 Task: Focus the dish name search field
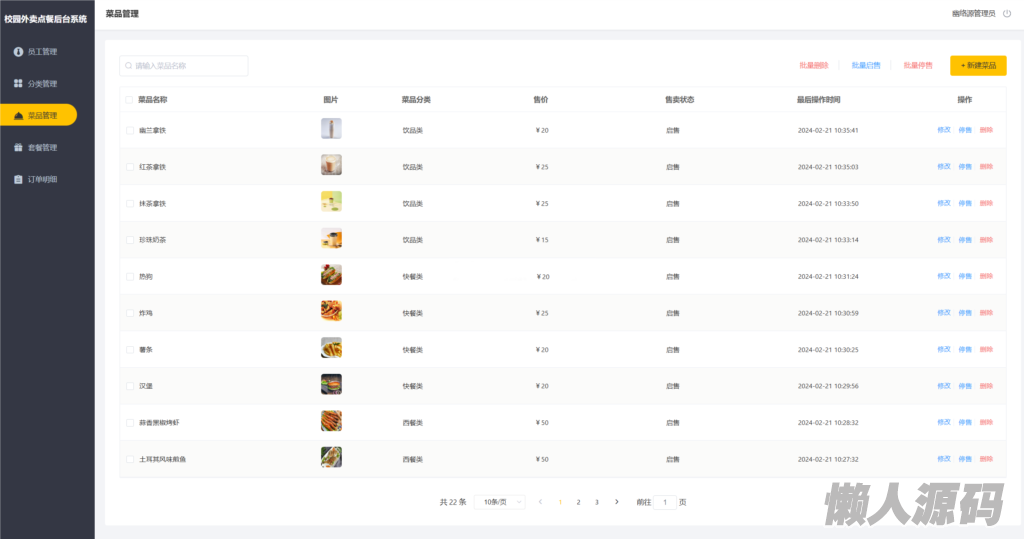pos(184,65)
